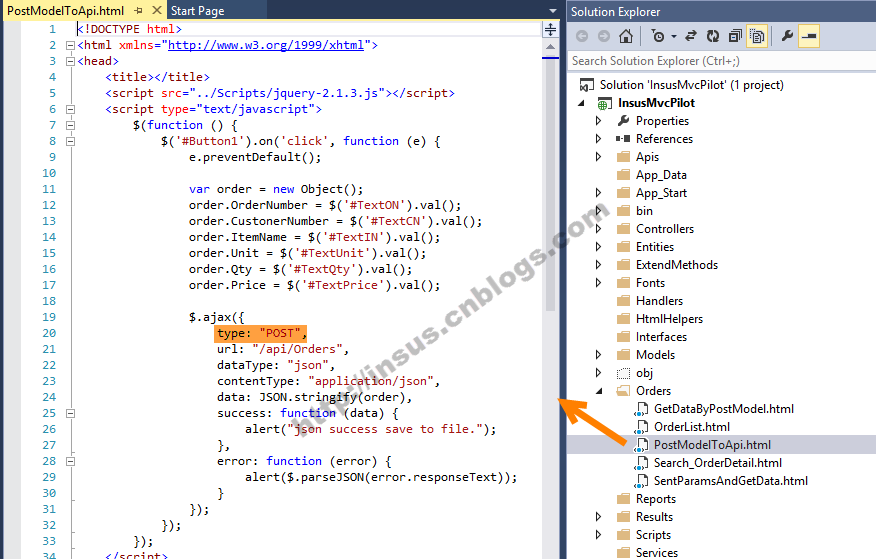Collapse the InsusMvcPilot project node
876x559 pixels.
coord(582,103)
